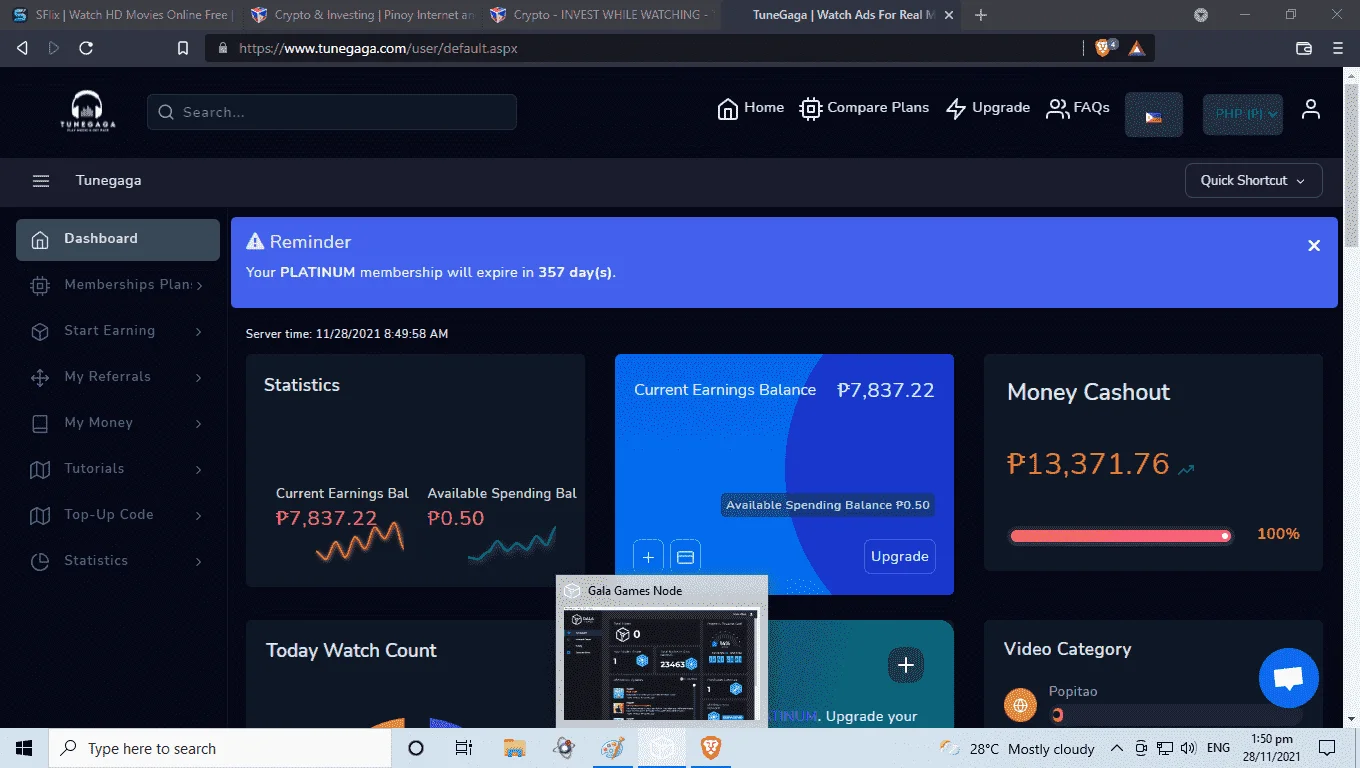Click the browser address bar URL

tap(378, 48)
